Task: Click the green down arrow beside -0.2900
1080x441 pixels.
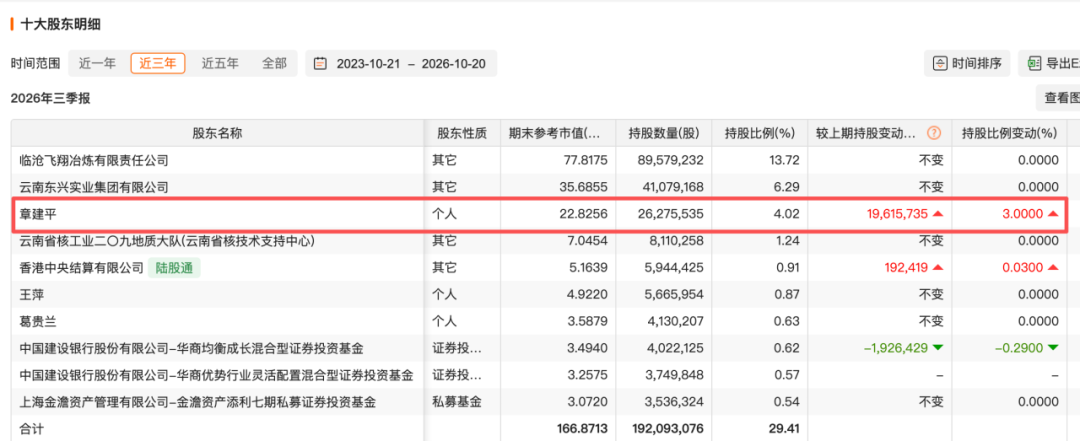Action: pyautogui.click(x=1052, y=349)
